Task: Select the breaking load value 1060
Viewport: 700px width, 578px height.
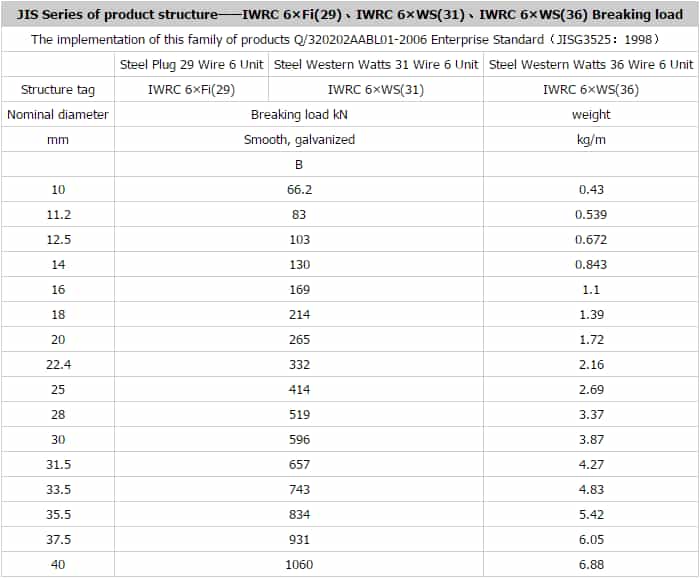Action: click(299, 564)
